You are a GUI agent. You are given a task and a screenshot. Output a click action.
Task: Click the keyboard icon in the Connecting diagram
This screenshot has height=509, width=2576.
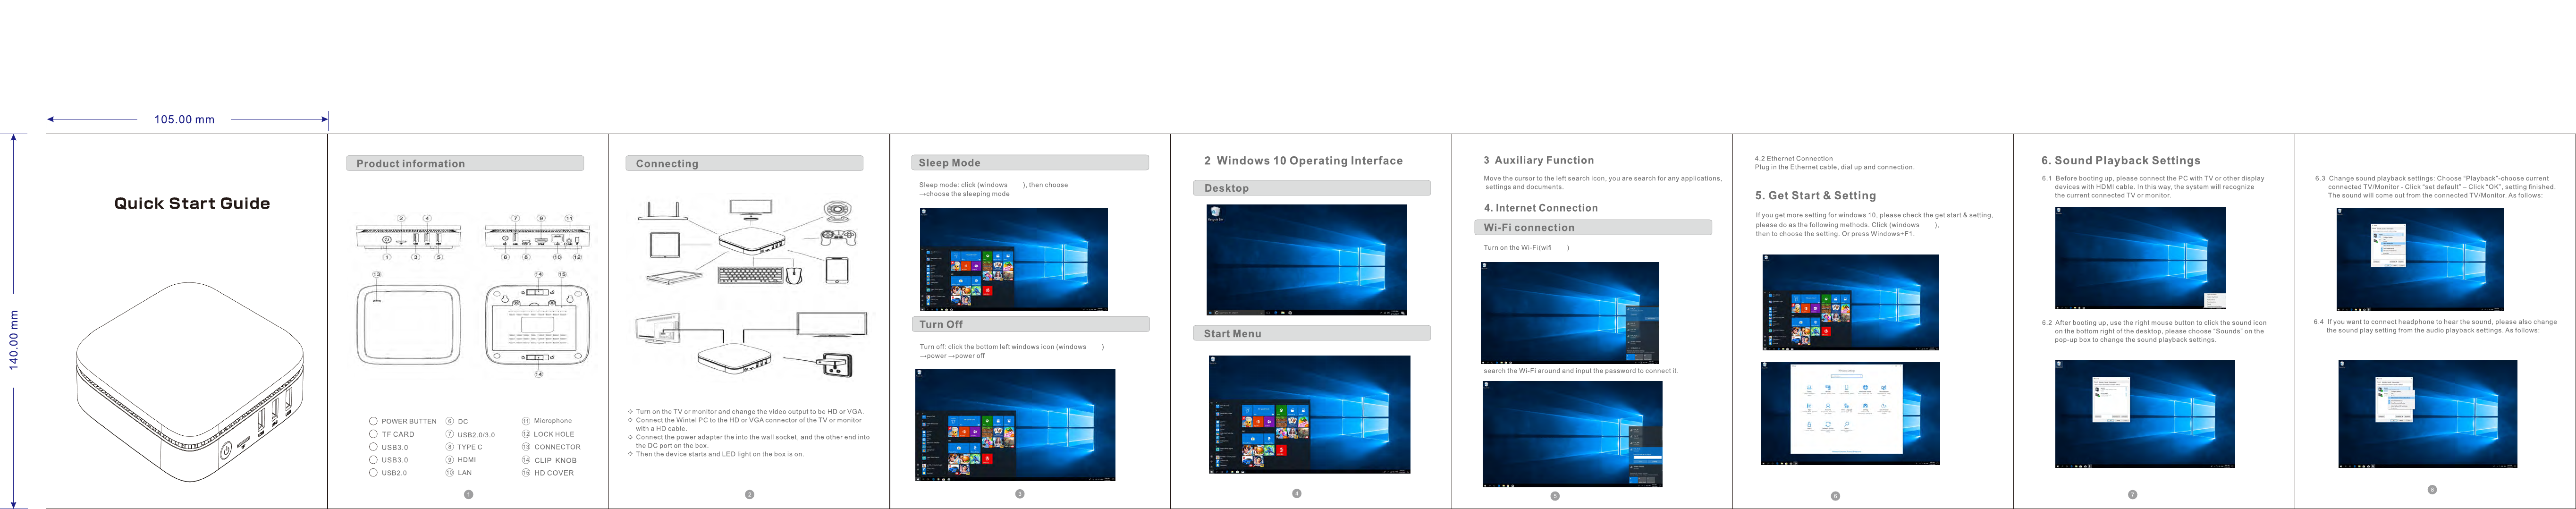click(750, 274)
